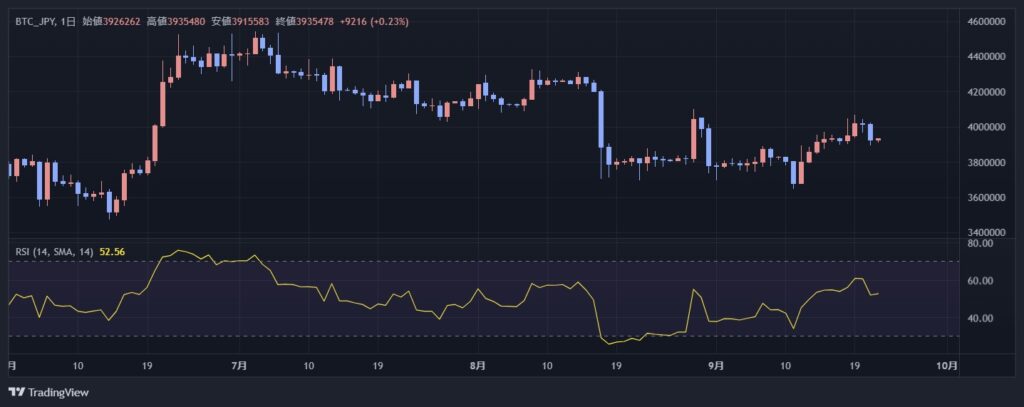Select the 9月 marker on time axis

point(715,366)
